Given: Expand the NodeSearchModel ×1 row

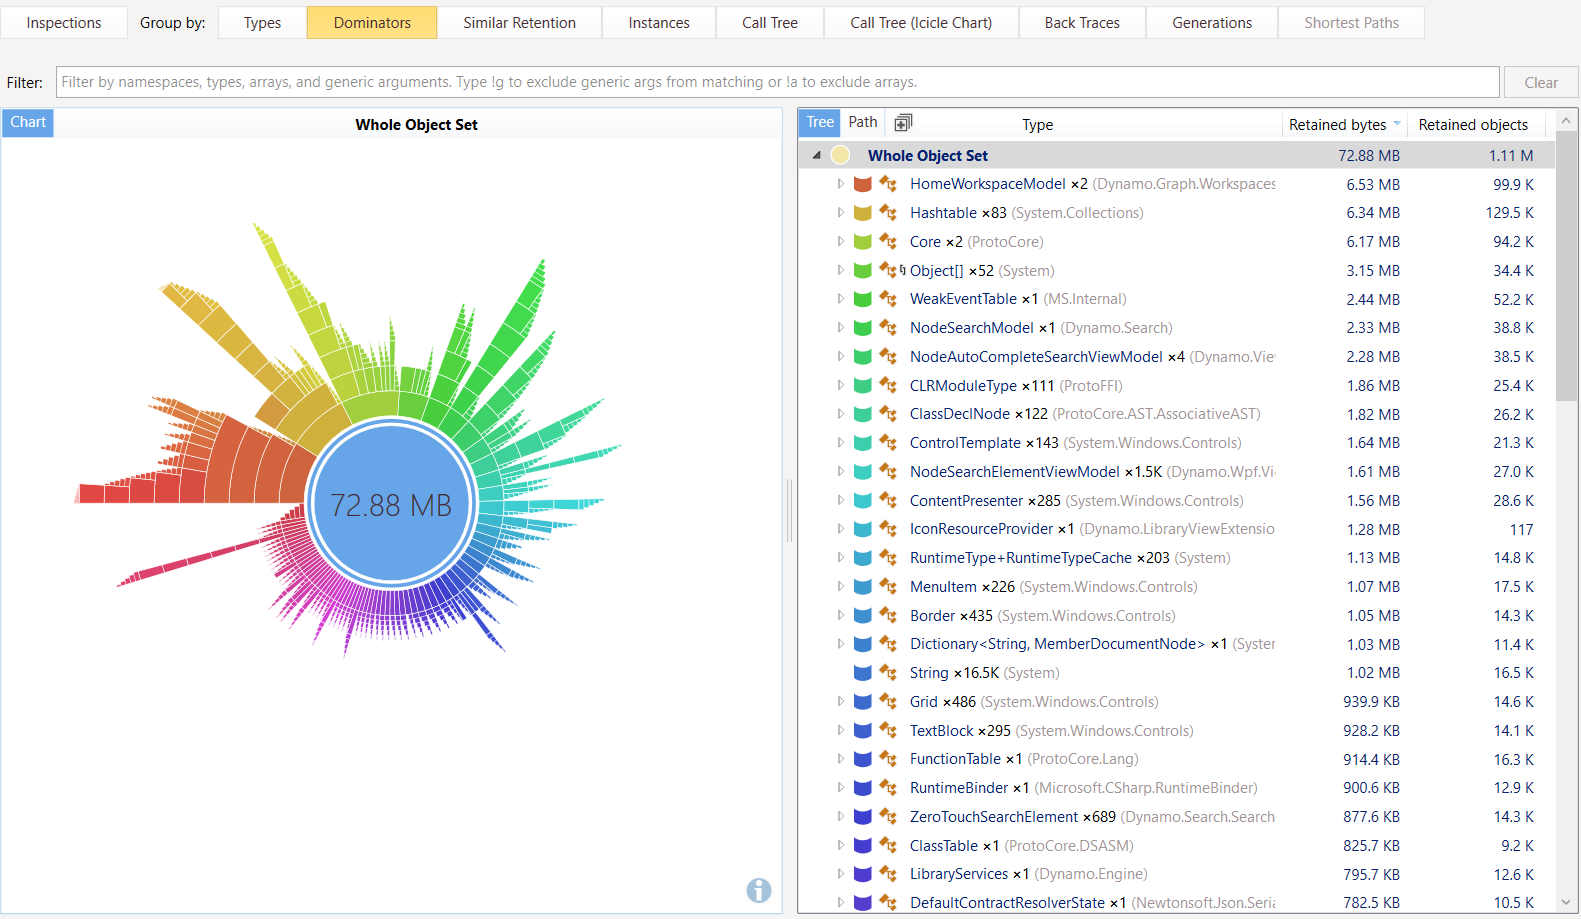Looking at the screenshot, I should tap(841, 328).
